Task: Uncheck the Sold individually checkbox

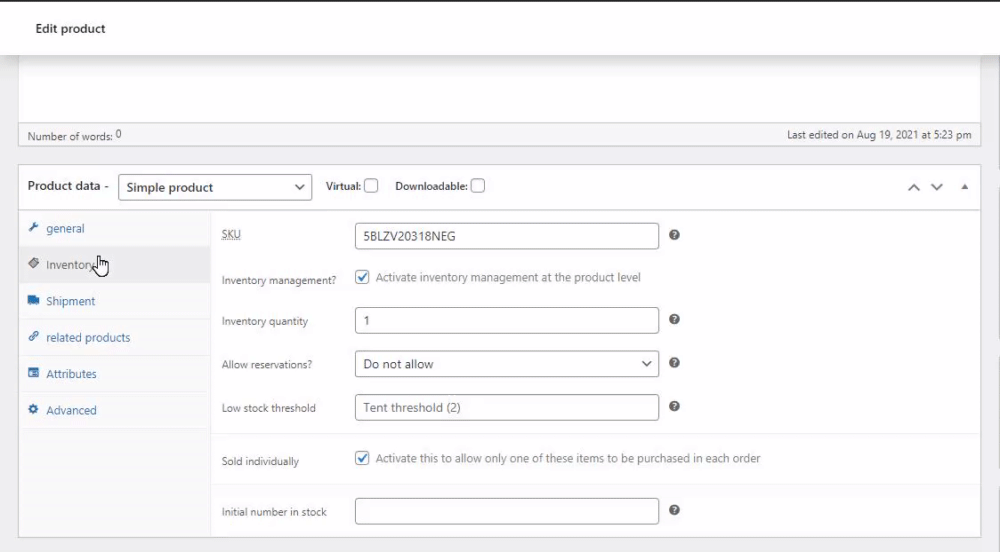Action: [362, 458]
